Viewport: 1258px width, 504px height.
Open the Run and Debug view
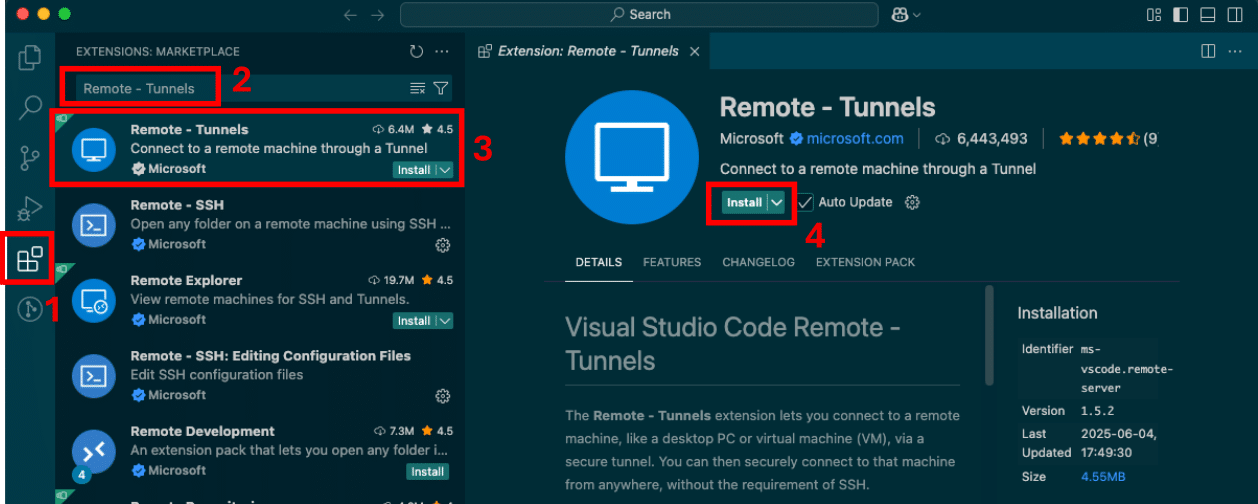(30, 208)
